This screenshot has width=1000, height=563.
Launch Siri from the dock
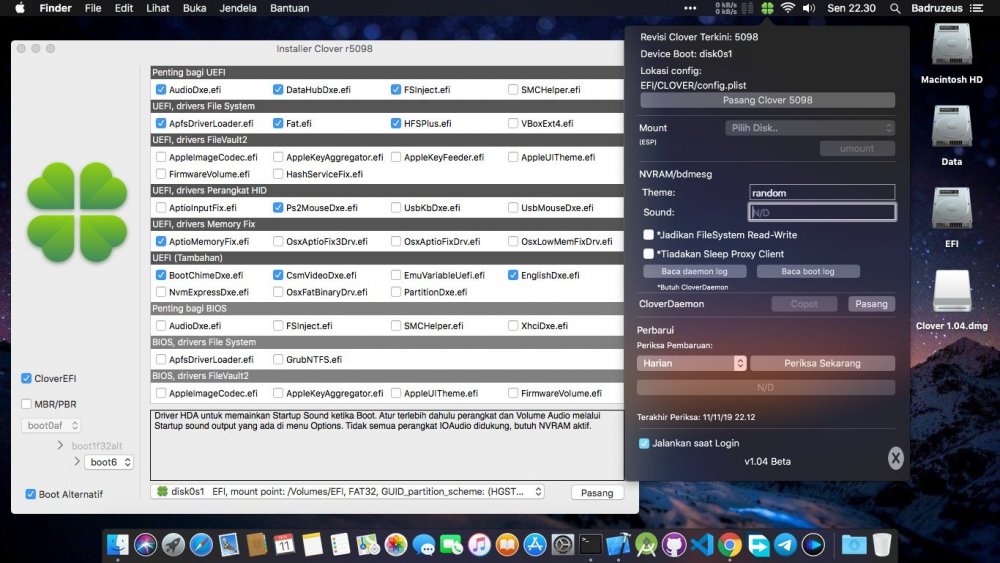[145, 545]
